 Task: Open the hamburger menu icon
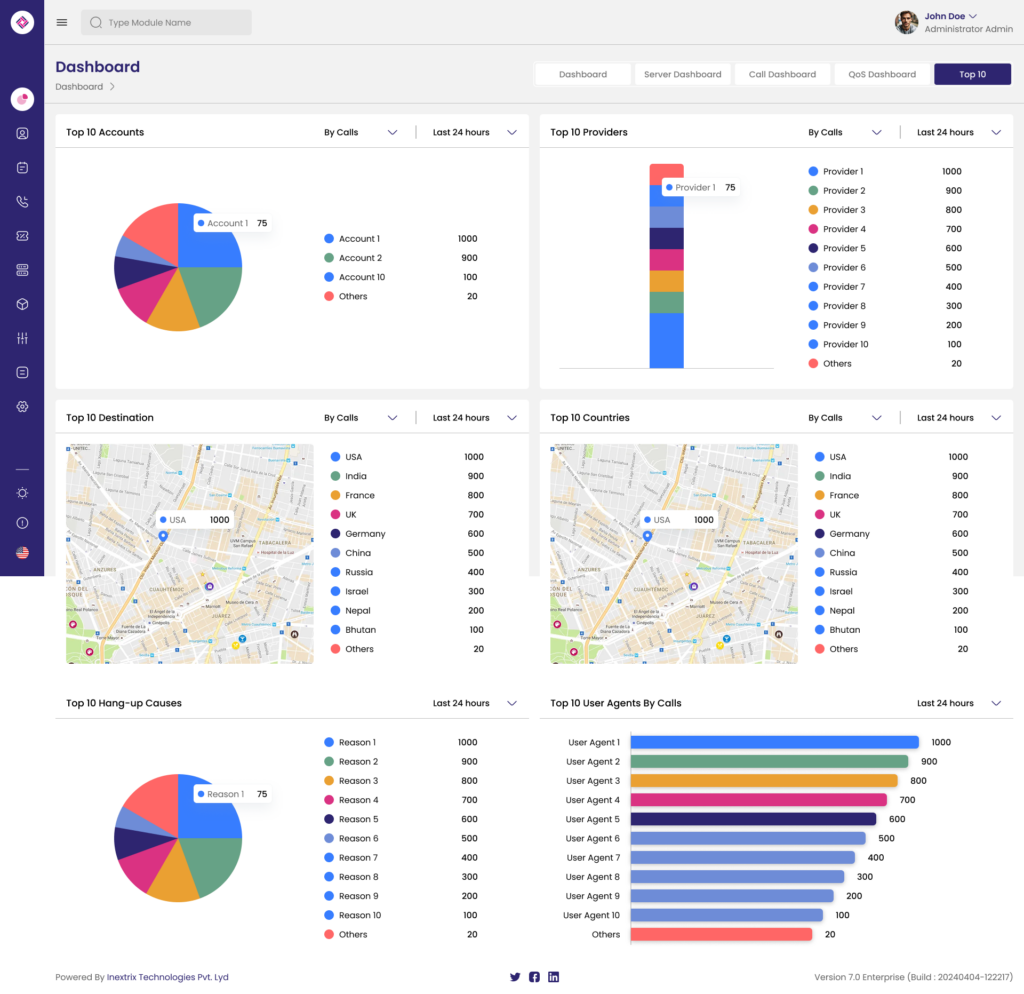pos(62,22)
